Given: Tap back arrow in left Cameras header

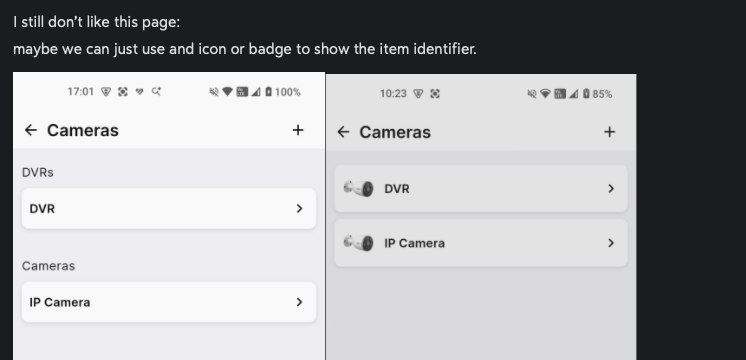Looking at the screenshot, I should coord(31,130).
